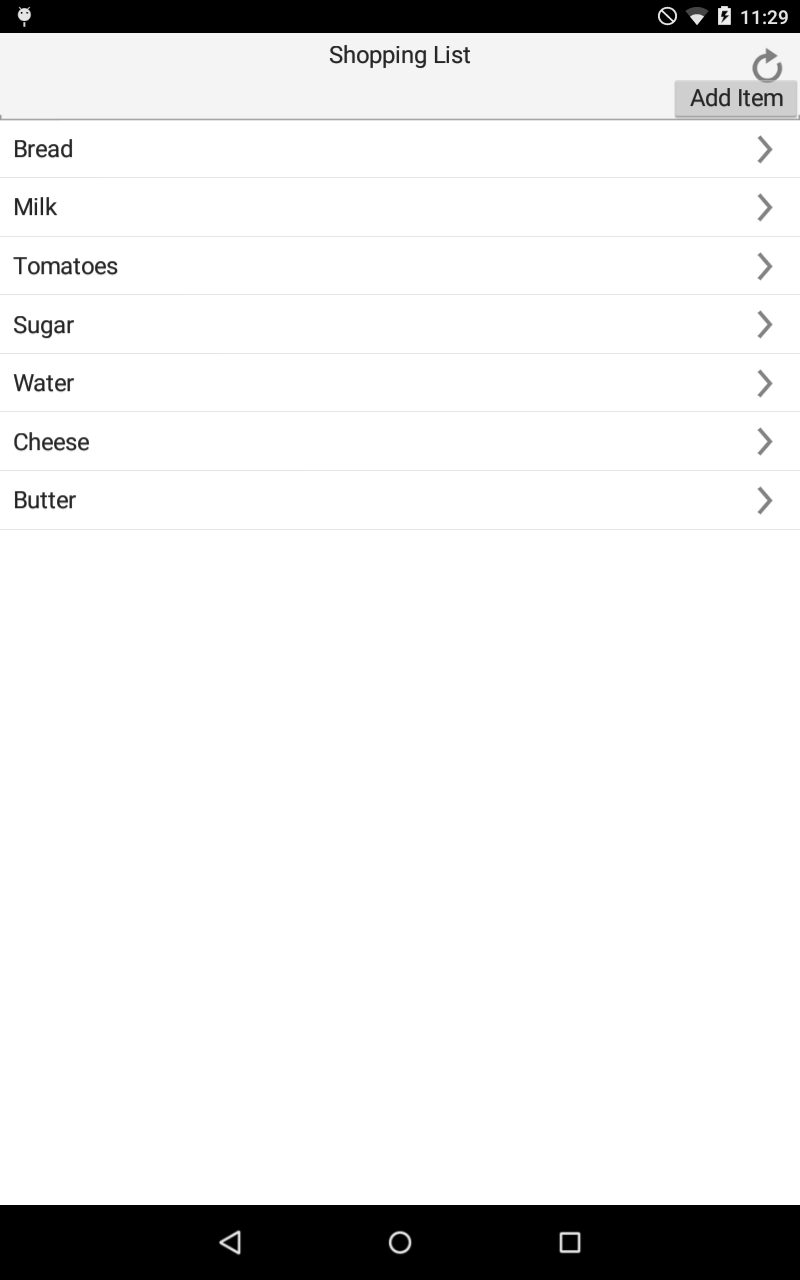Open Water item via chevron
The height and width of the screenshot is (1280, 800).
(x=765, y=383)
